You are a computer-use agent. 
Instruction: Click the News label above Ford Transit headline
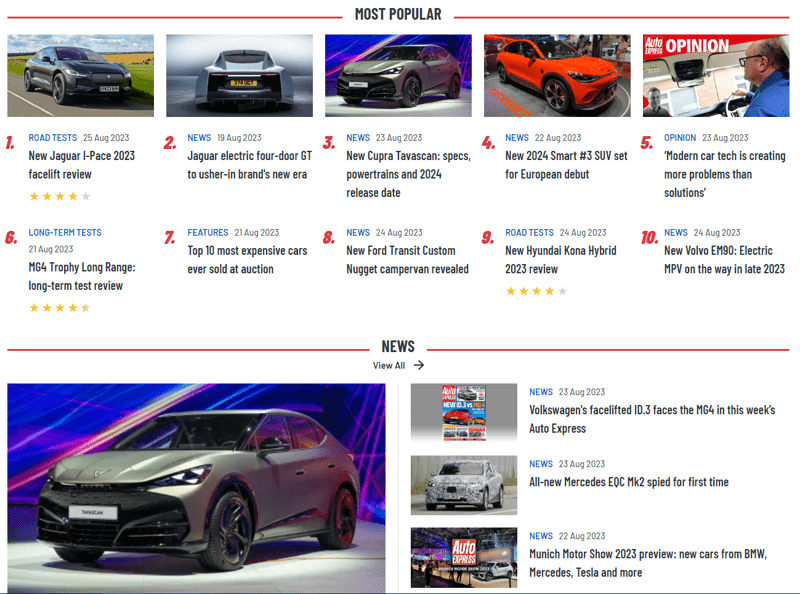point(358,232)
